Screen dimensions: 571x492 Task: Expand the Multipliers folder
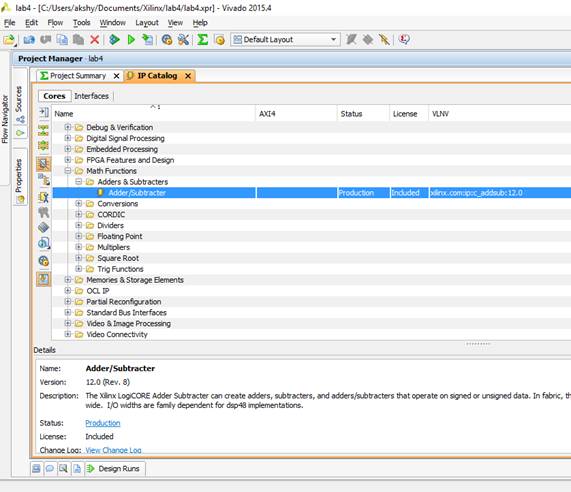[x=78, y=247]
